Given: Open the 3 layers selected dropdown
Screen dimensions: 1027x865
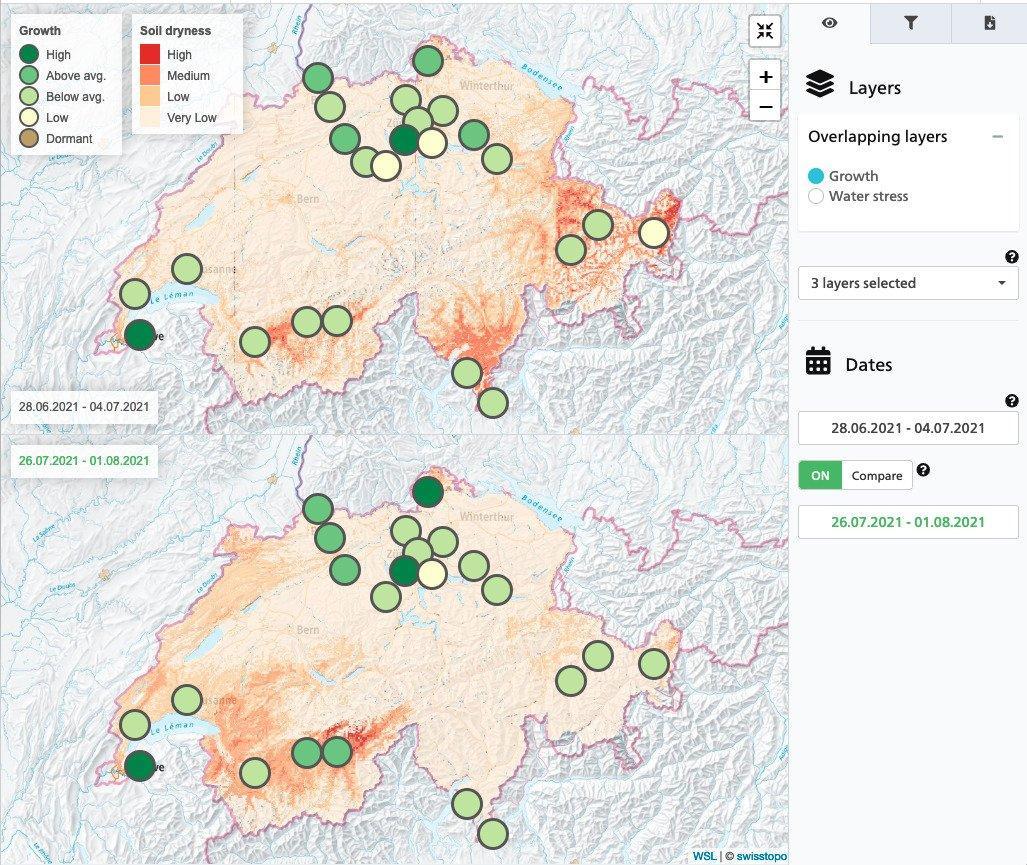Looking at the screenshot, I should (908, 283).
